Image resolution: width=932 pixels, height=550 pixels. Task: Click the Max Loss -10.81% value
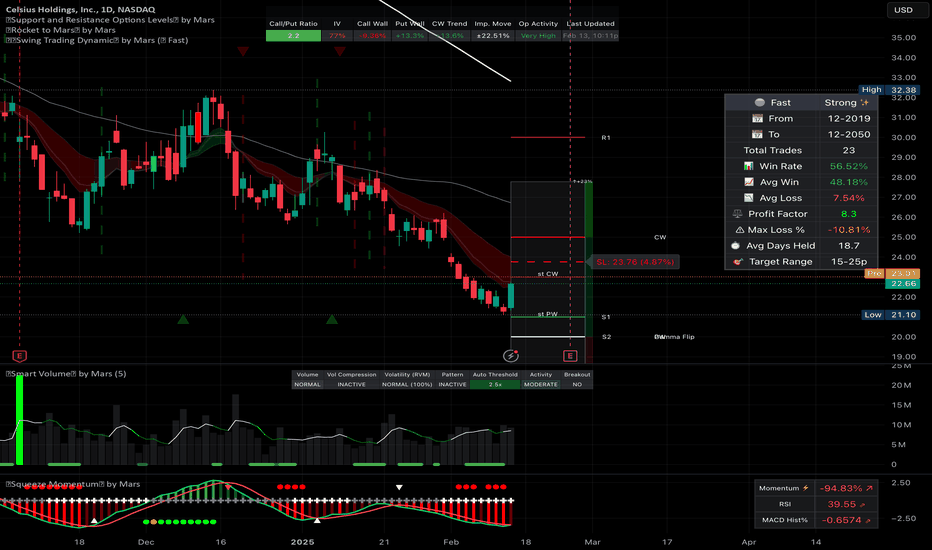point(849,230)
